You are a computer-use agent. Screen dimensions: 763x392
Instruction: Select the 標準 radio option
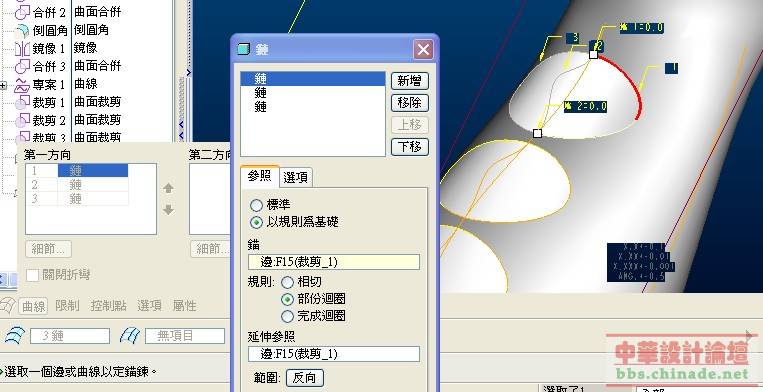point(256,205)
